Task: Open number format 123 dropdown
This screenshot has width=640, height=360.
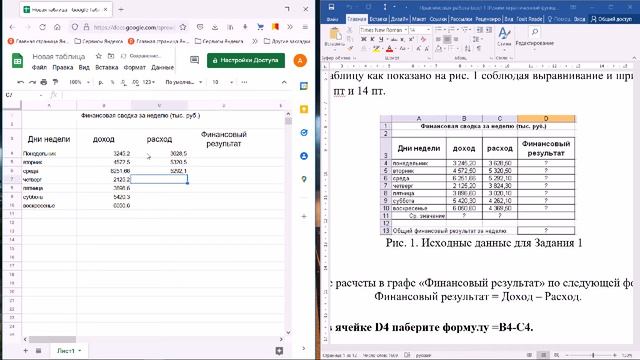Action: (149, 82)
